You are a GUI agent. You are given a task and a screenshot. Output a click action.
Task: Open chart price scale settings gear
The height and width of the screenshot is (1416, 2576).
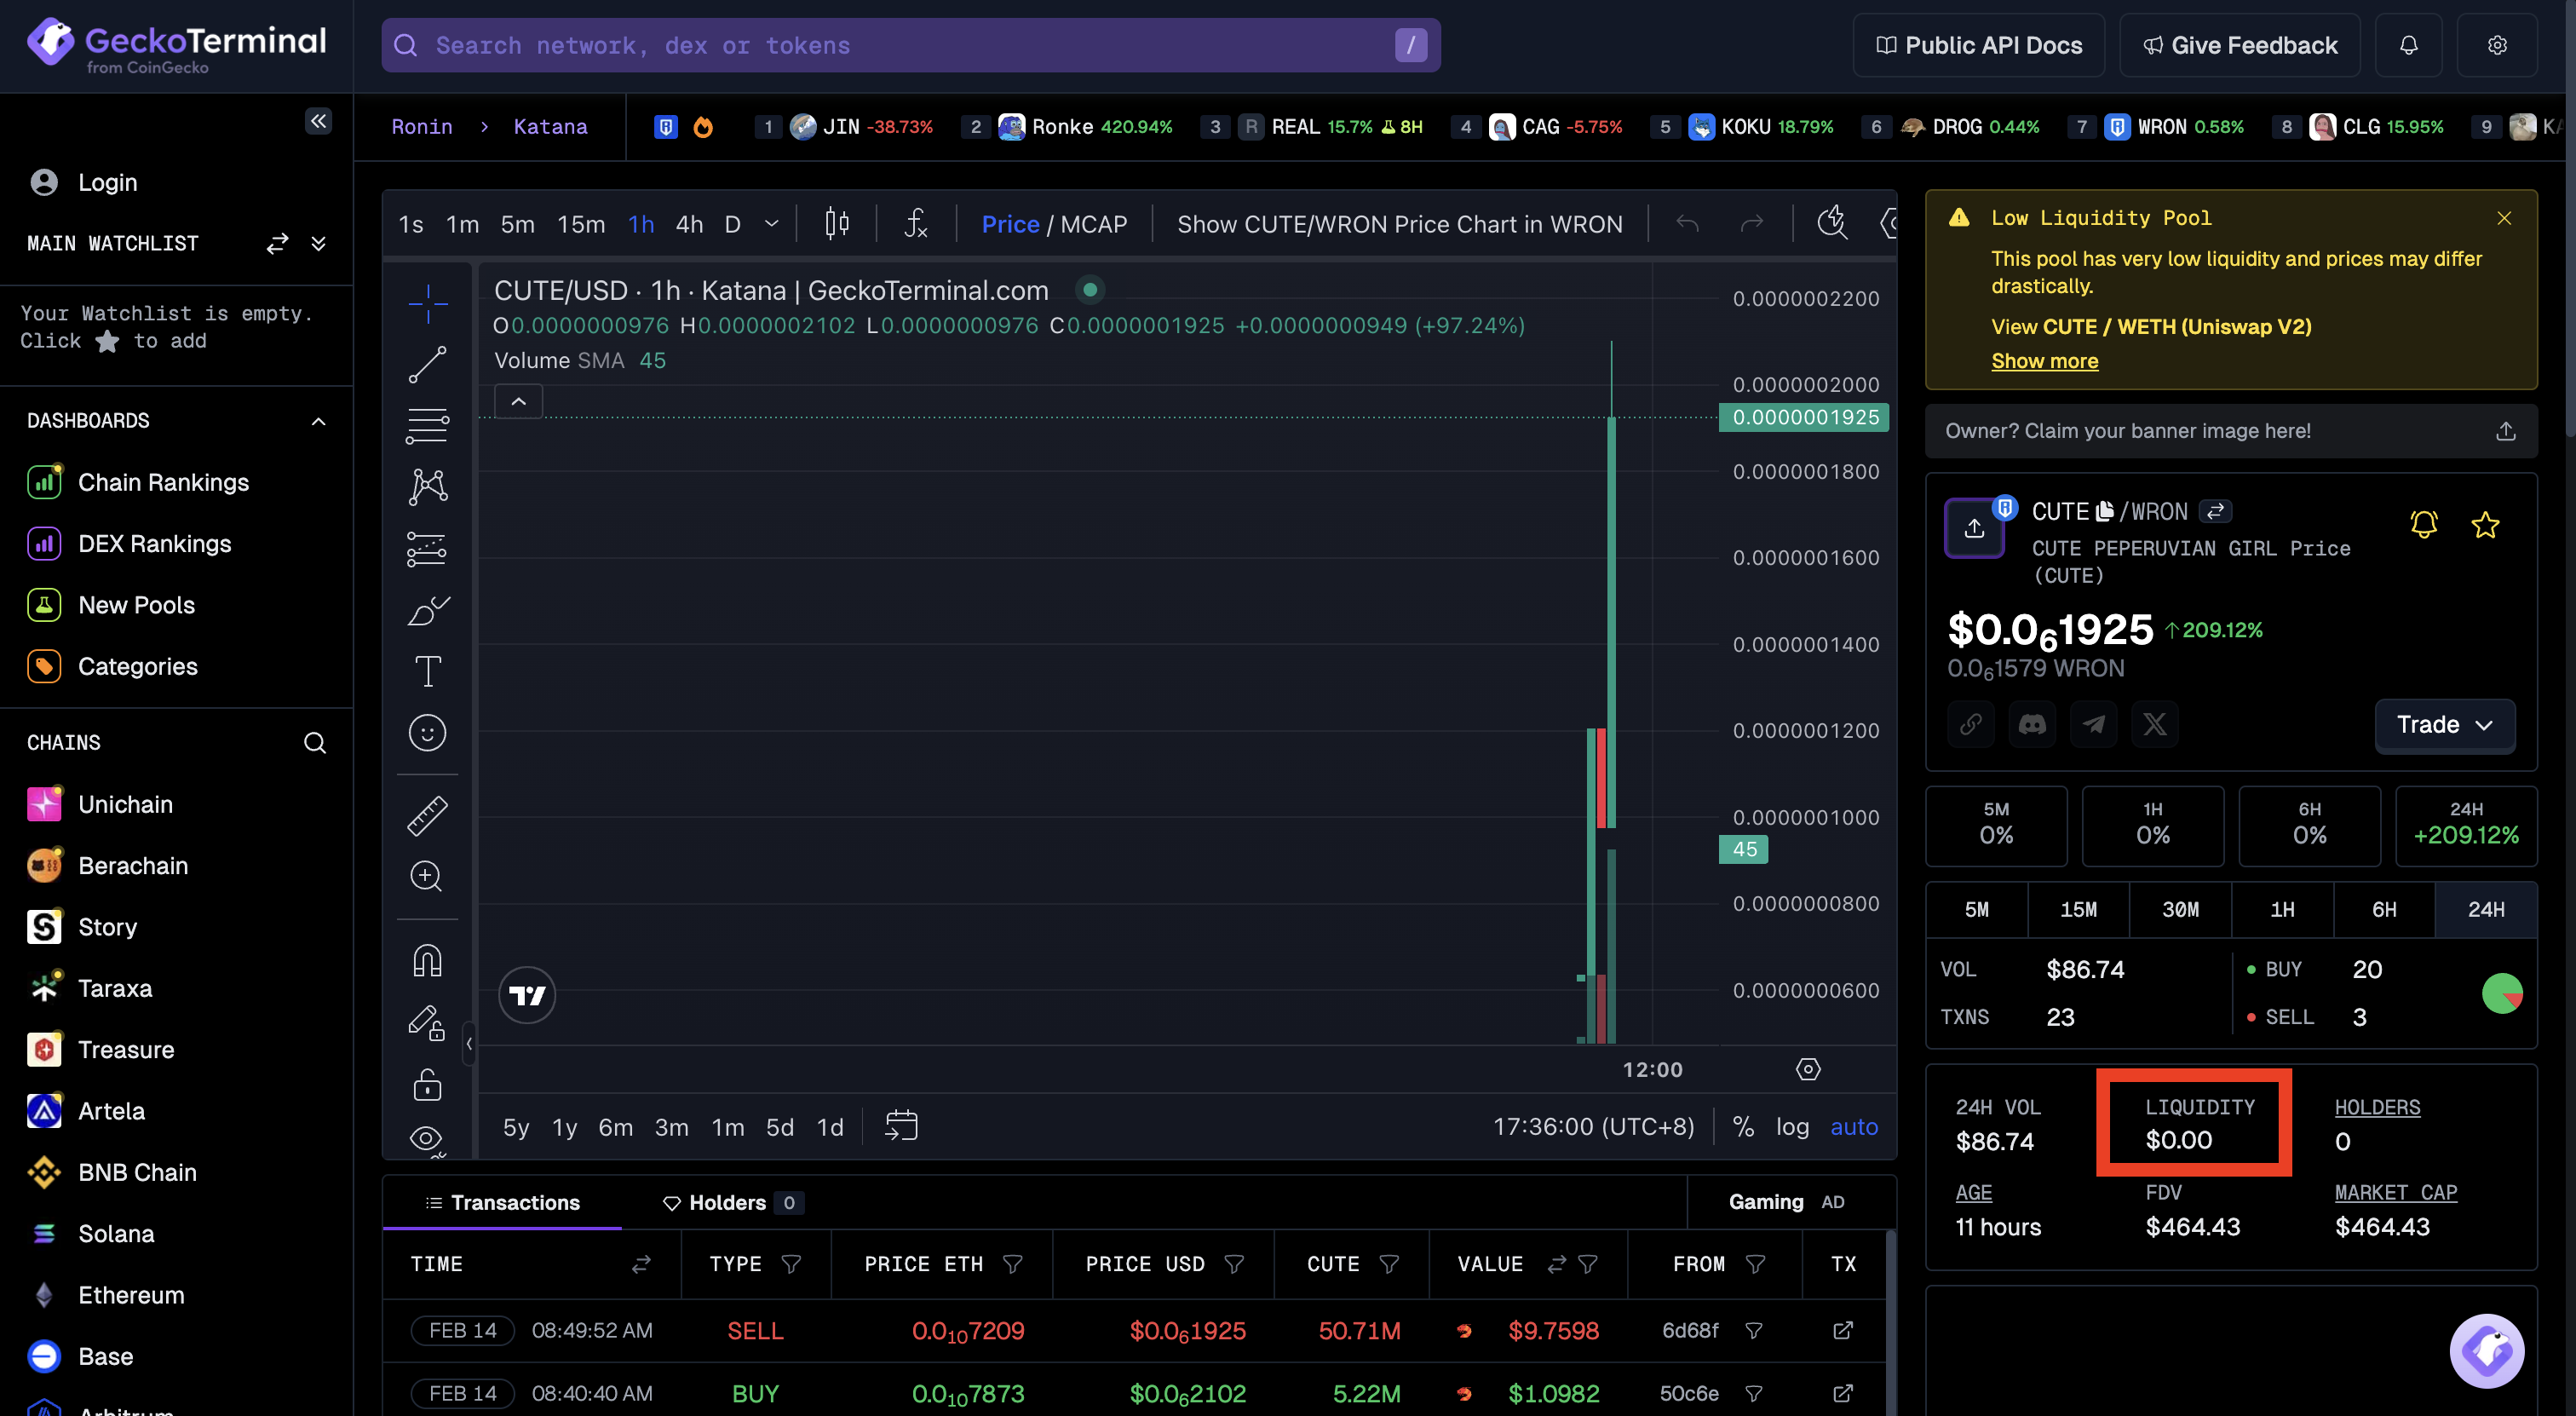[1808, 1069]
